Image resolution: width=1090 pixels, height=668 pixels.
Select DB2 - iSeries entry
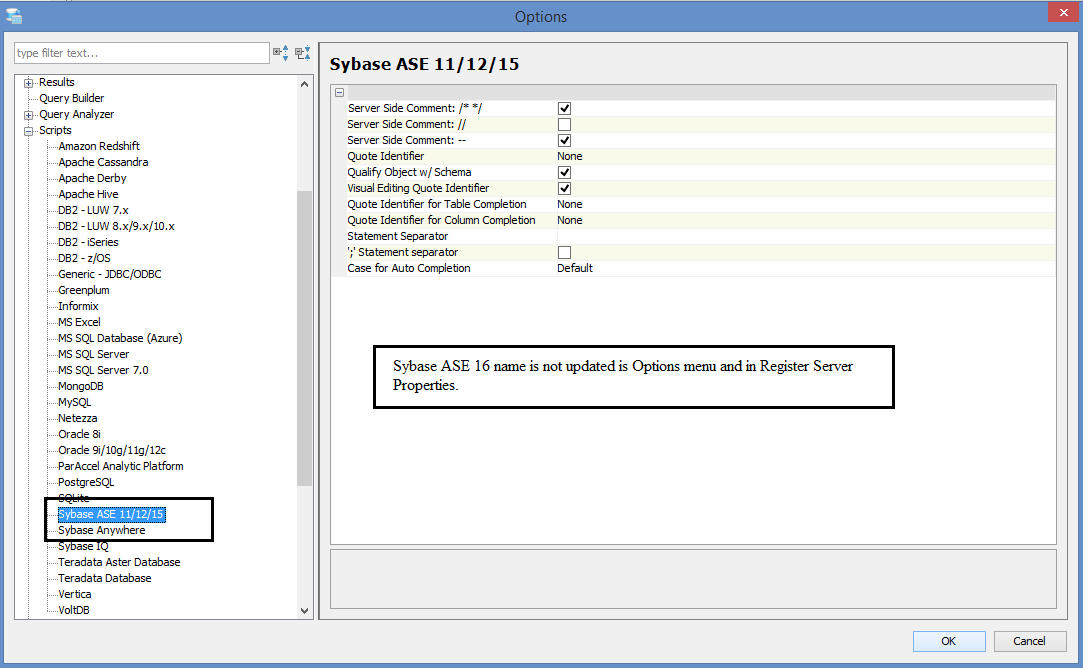88,242
